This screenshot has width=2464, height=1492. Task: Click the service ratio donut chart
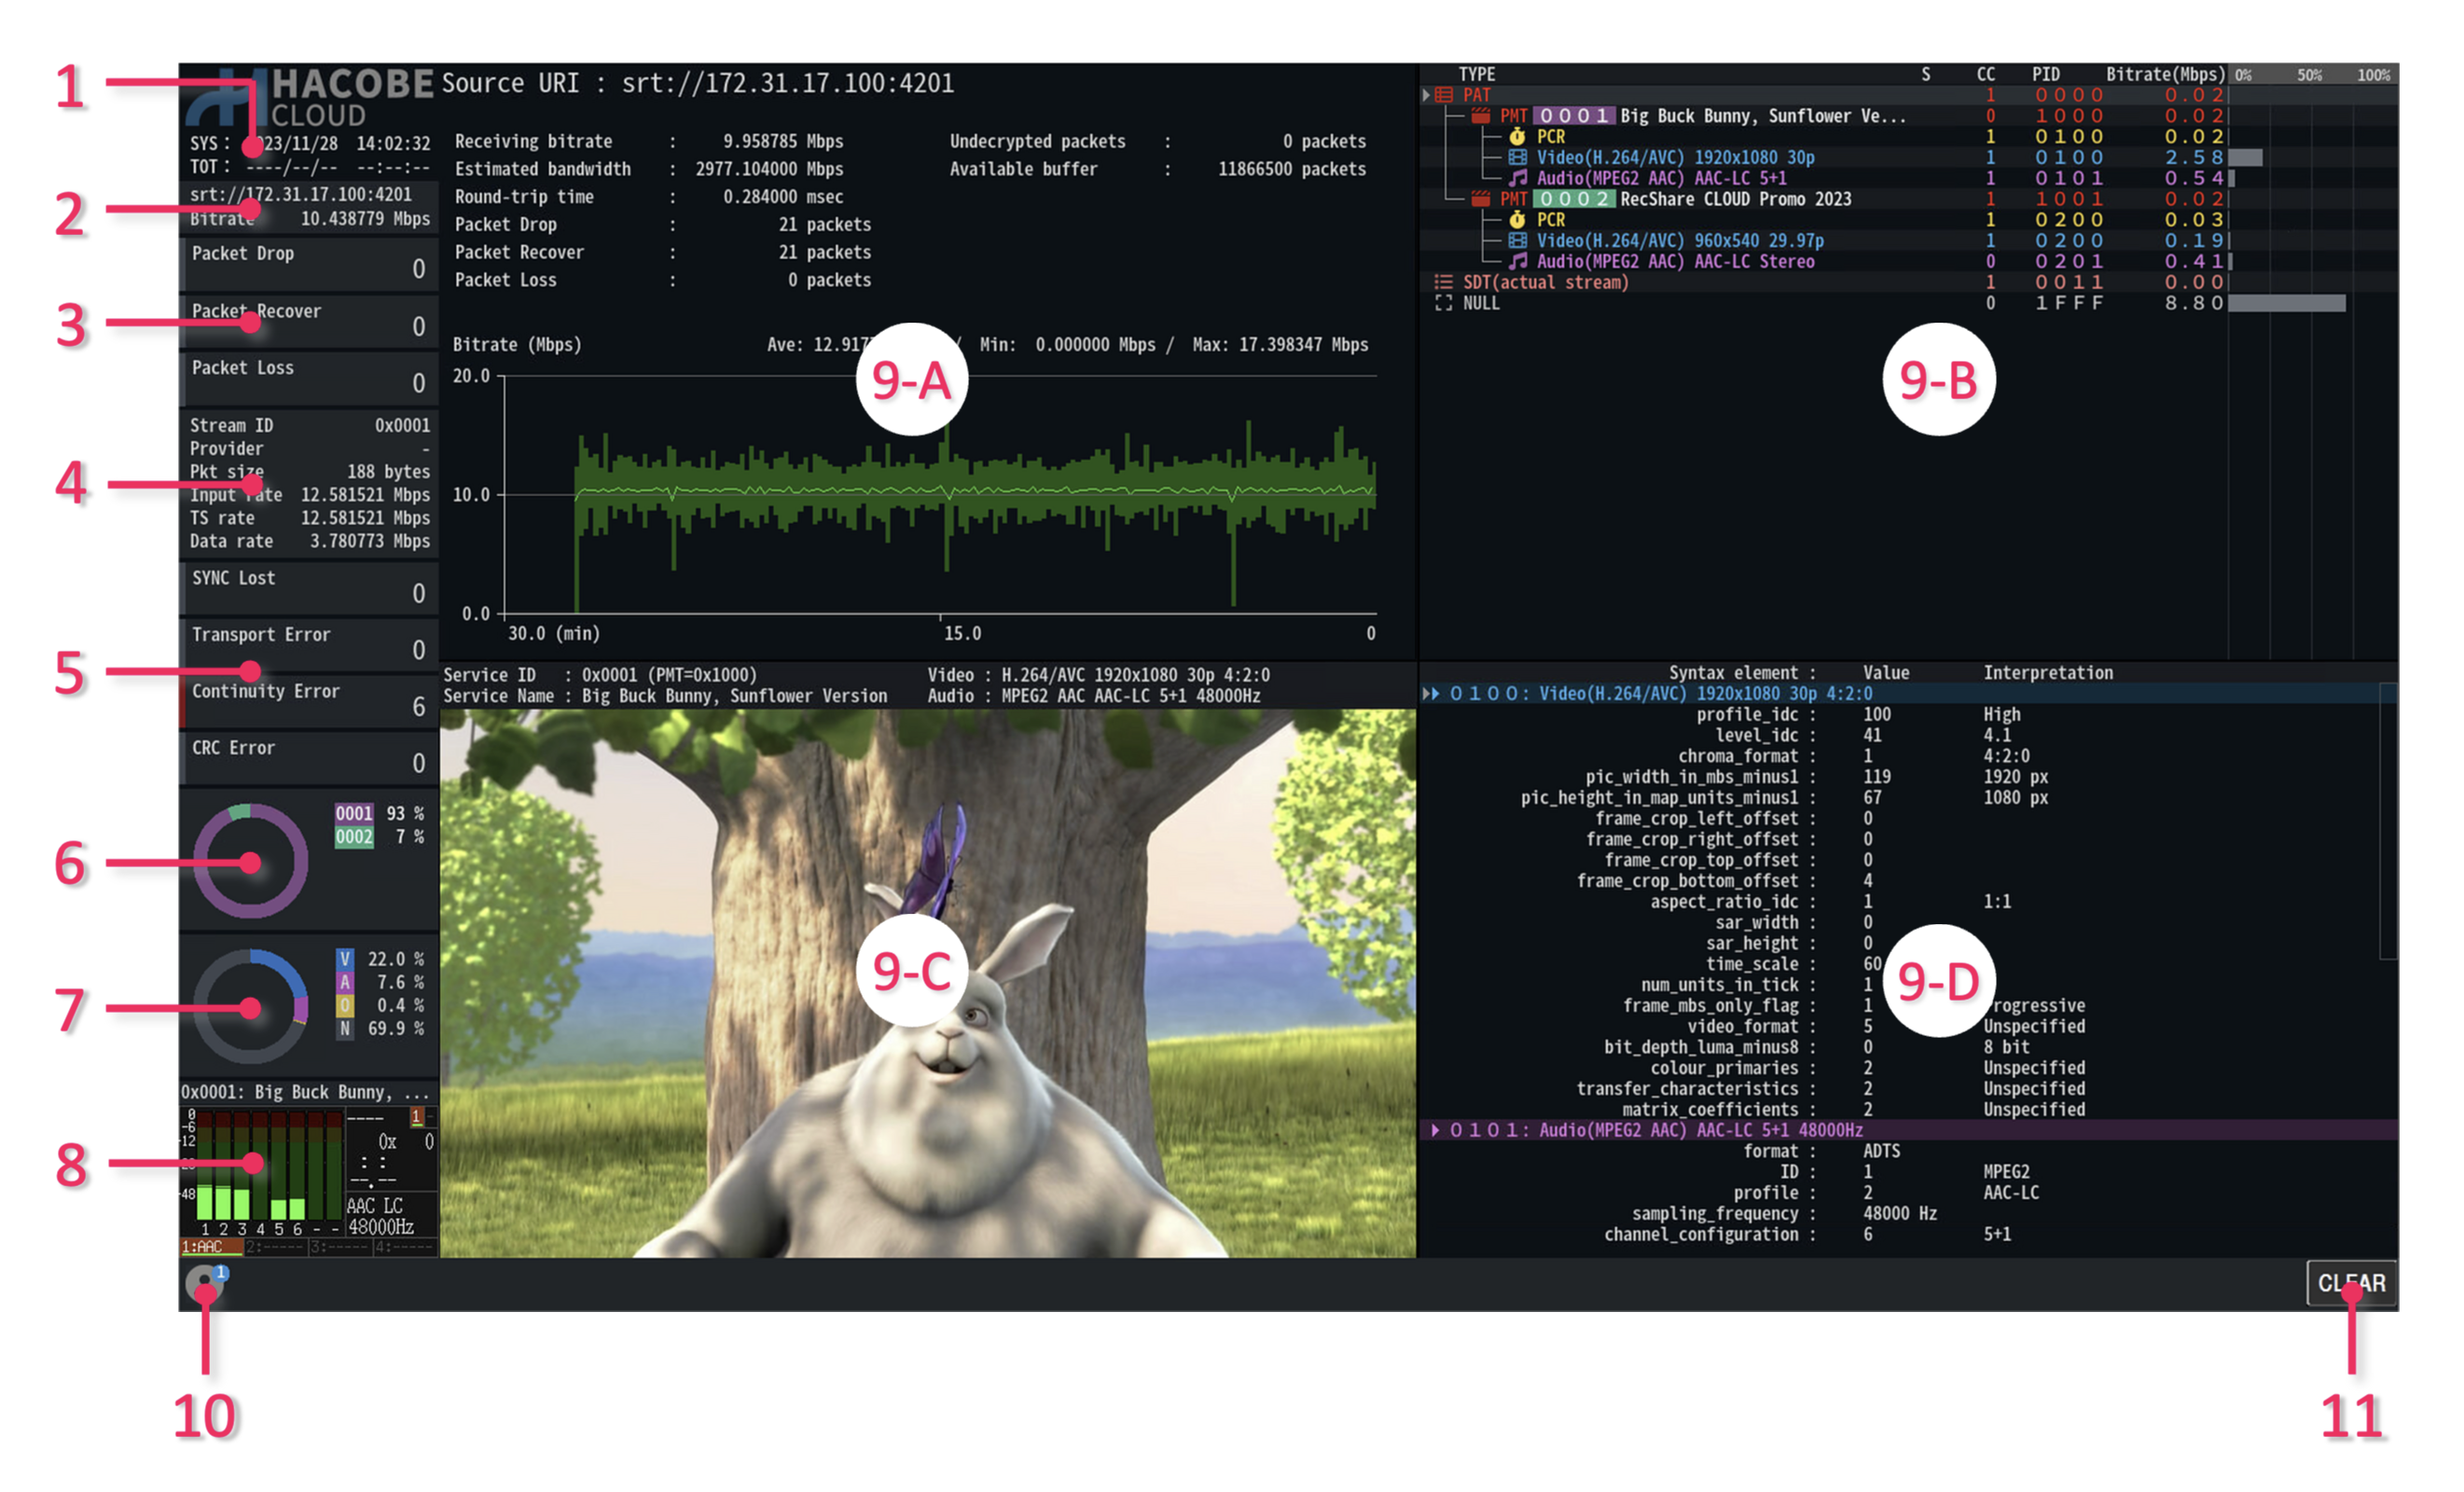(x=250, y=861)
